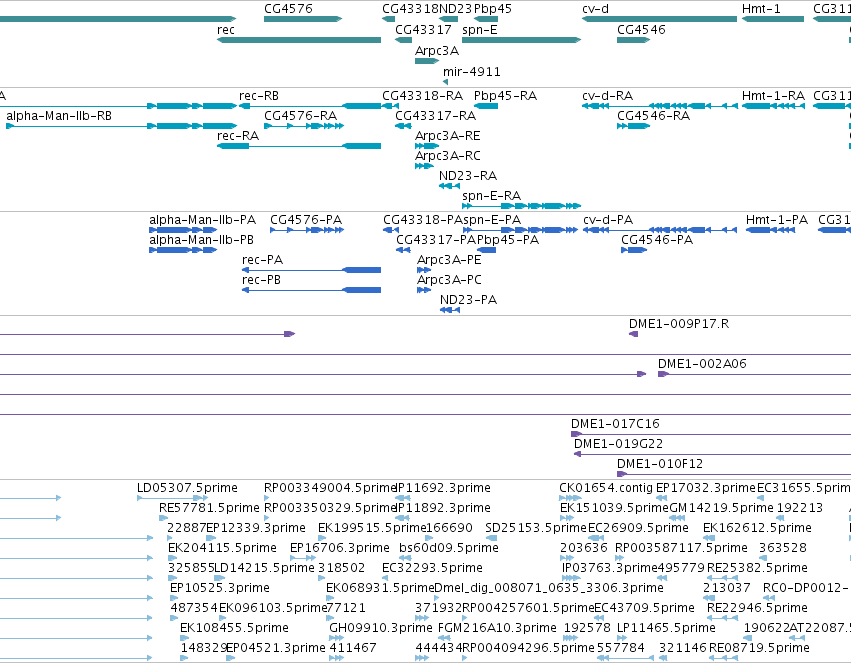Image resolution: width=851 pixels, height=663 pixels.
Task: Open protein CG4576-PA label
Action: coord(306,220)
